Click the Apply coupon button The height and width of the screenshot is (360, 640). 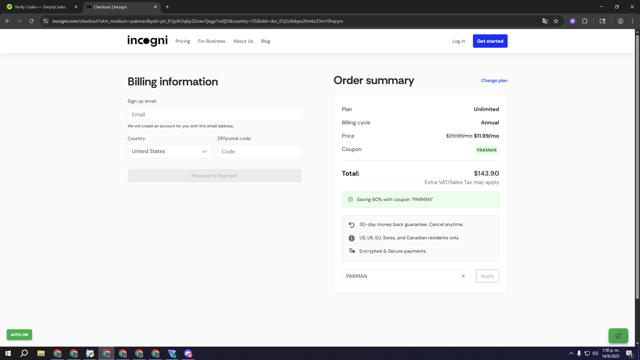pos(487,276)
